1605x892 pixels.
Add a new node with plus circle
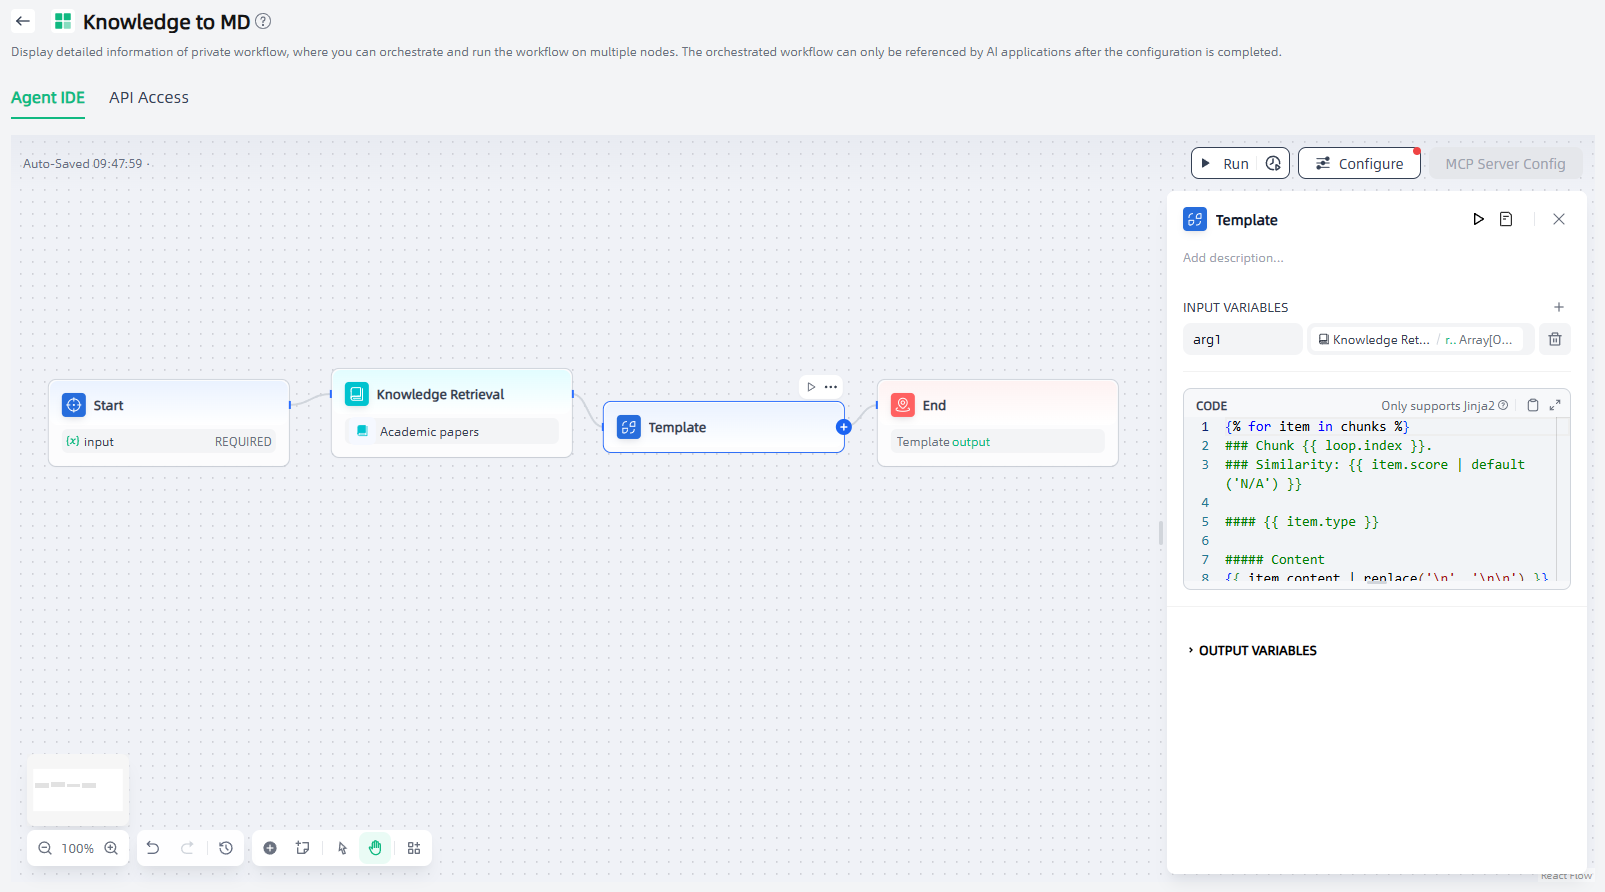[x=270, y=848]
